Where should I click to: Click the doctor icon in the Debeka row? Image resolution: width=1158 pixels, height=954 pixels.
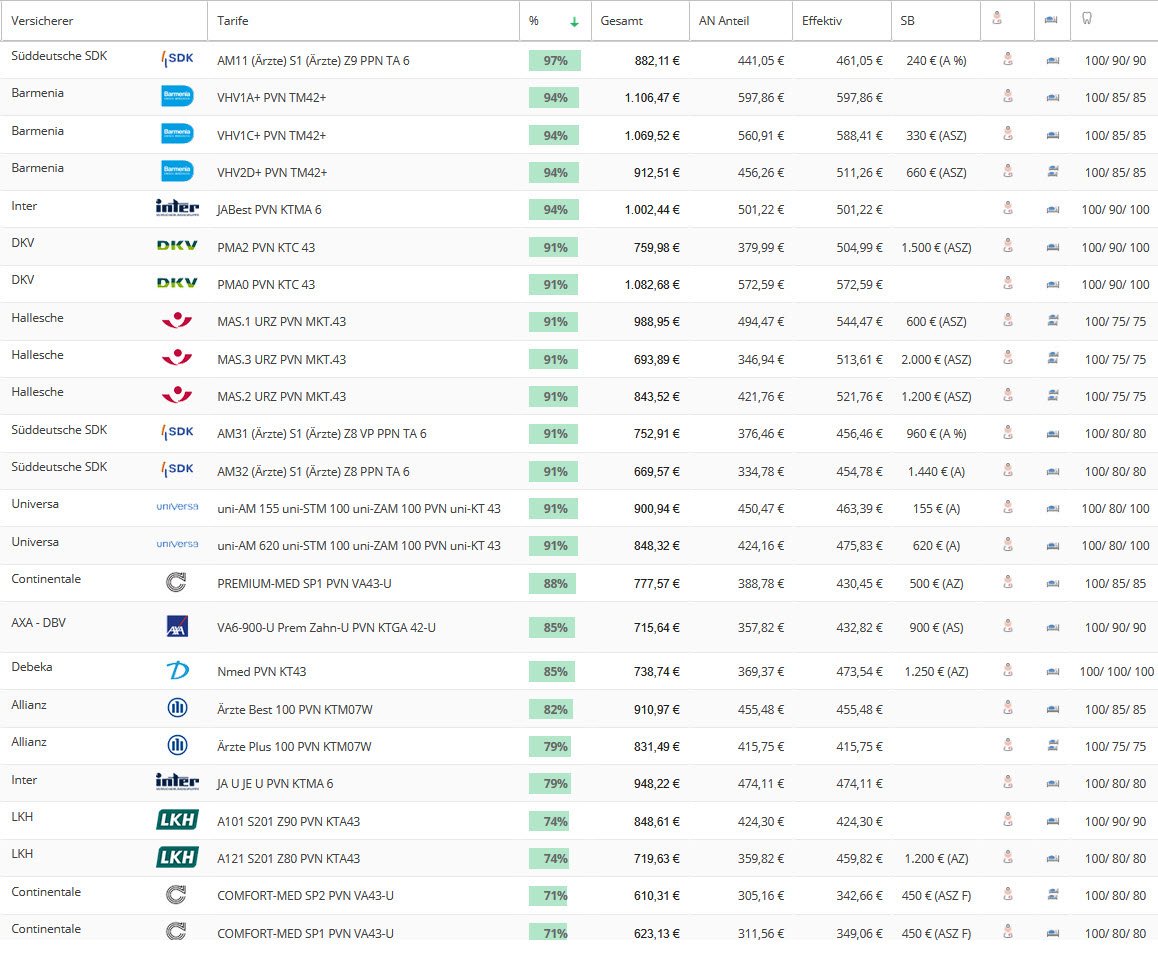tap(1007, 671)
